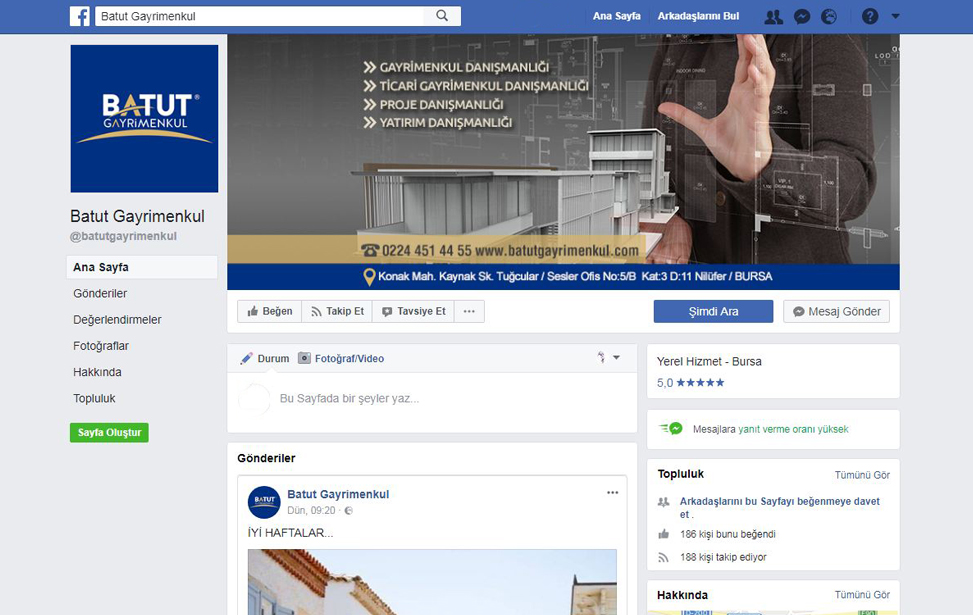Open Fotoğraflar in the sidebar
This screenshot has width=973, height=615.
click(x=101, y=346)
